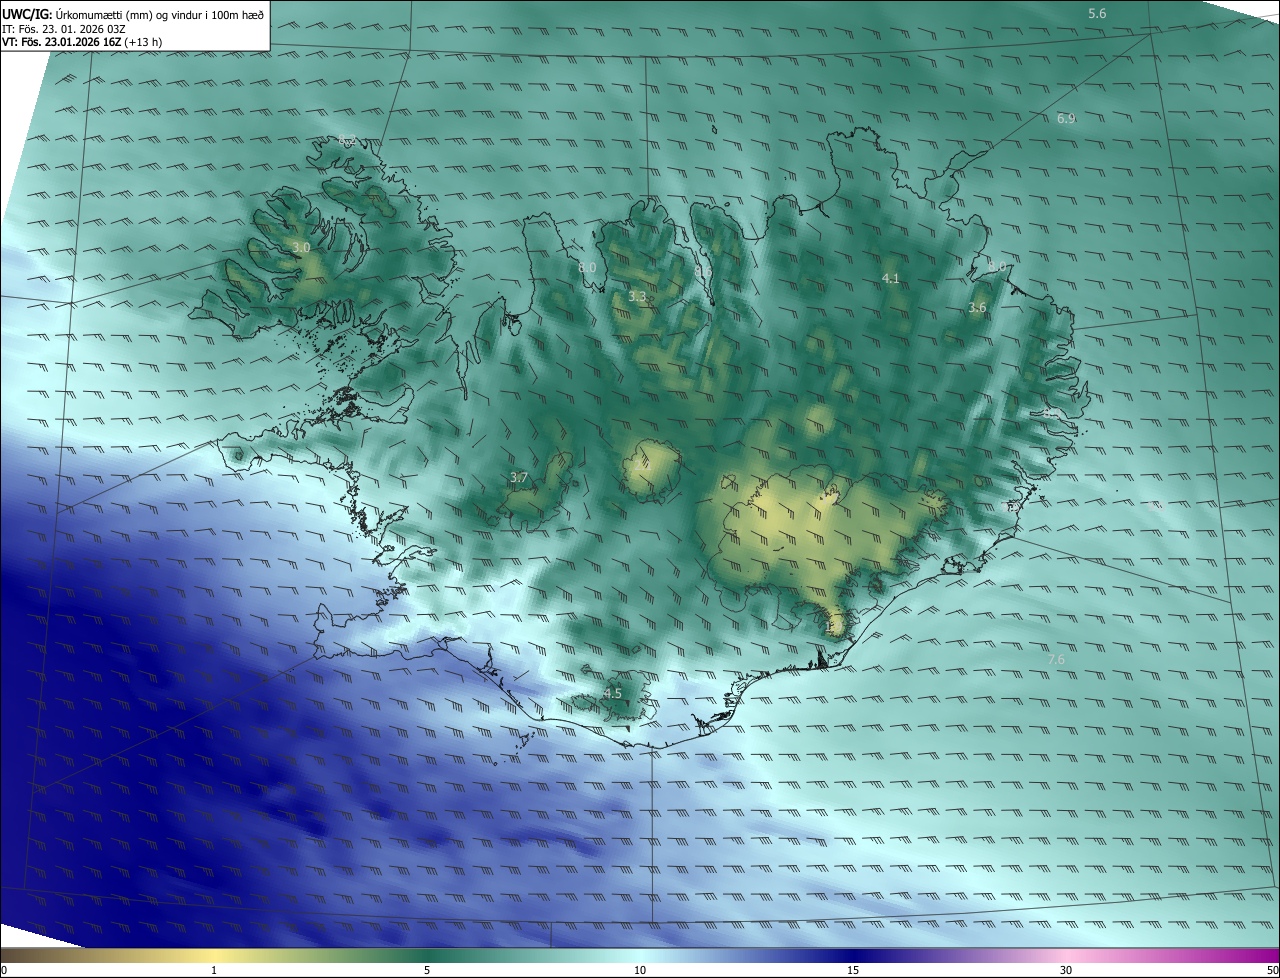Click the 50 tick on the color scale
This screenshot has height=978, width=1280.
pyautogui.click(x=1272, y=970)
